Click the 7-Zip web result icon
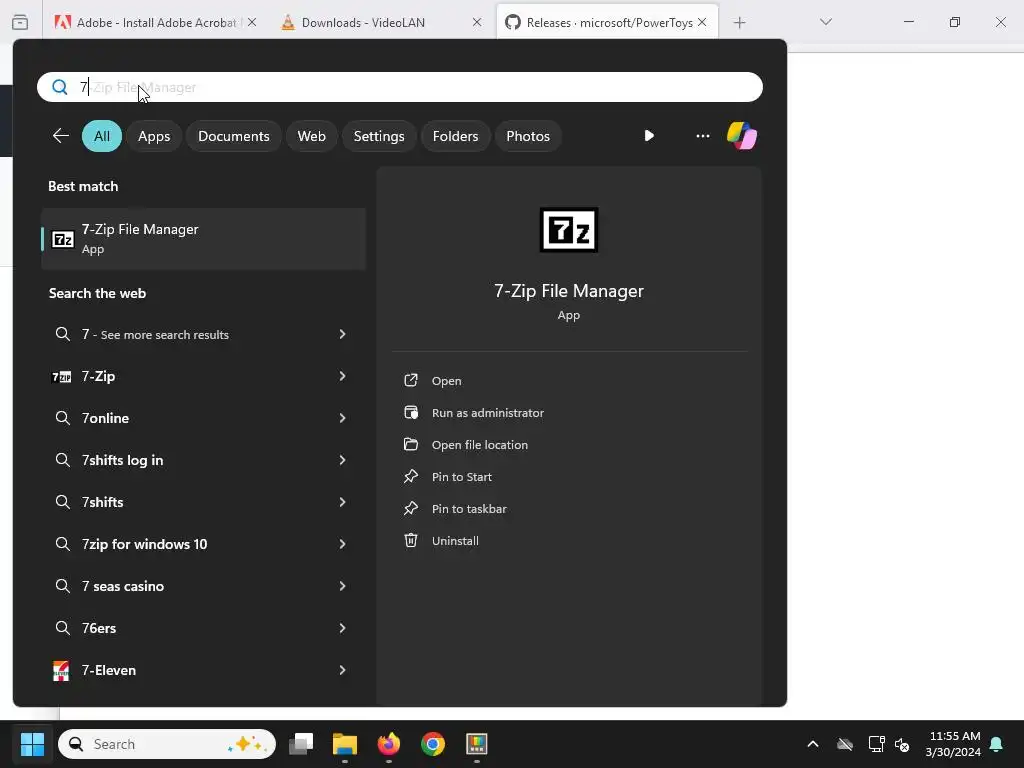 [x=61, y=377]
